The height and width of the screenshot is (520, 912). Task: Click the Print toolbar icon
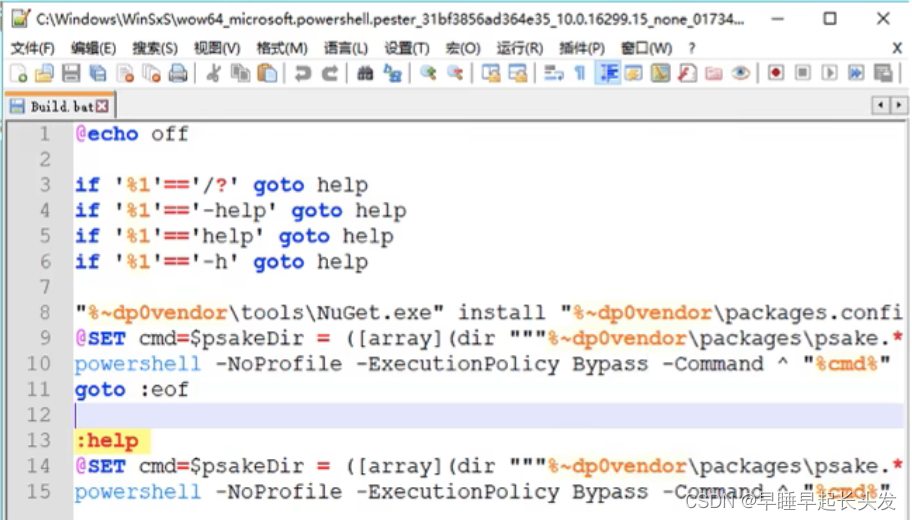178,73
